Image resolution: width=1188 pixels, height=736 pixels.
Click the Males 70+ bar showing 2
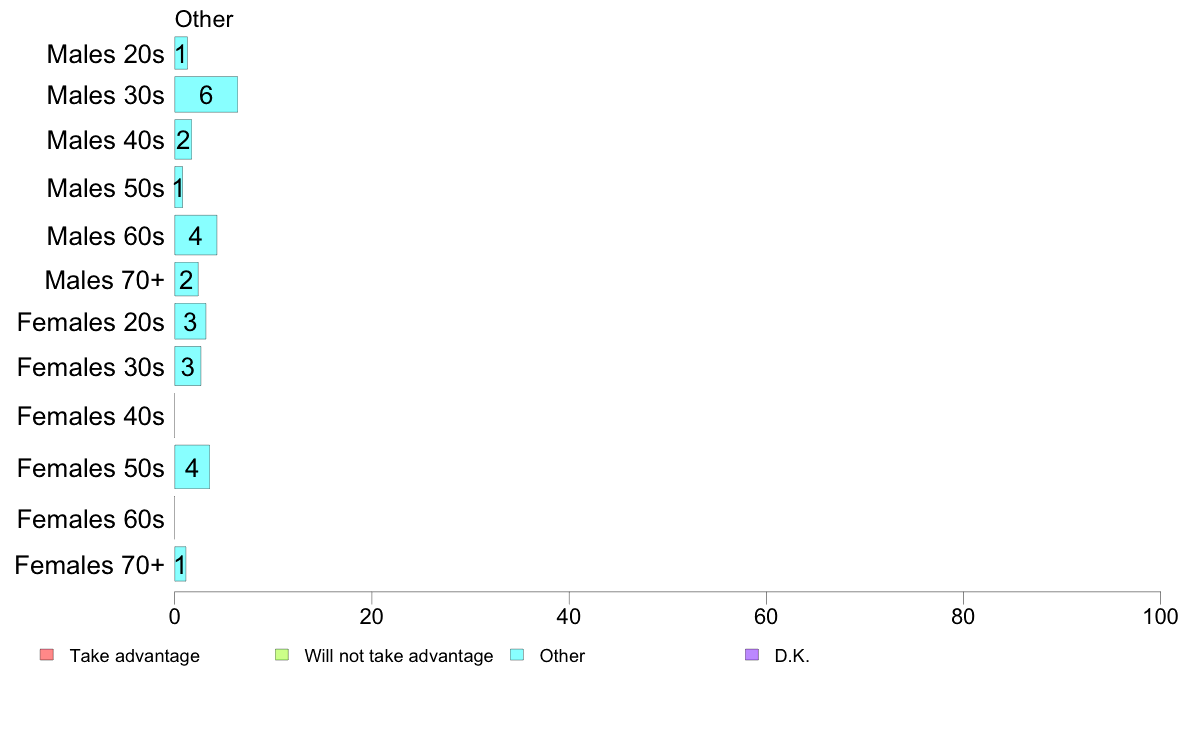coord(186,280)
